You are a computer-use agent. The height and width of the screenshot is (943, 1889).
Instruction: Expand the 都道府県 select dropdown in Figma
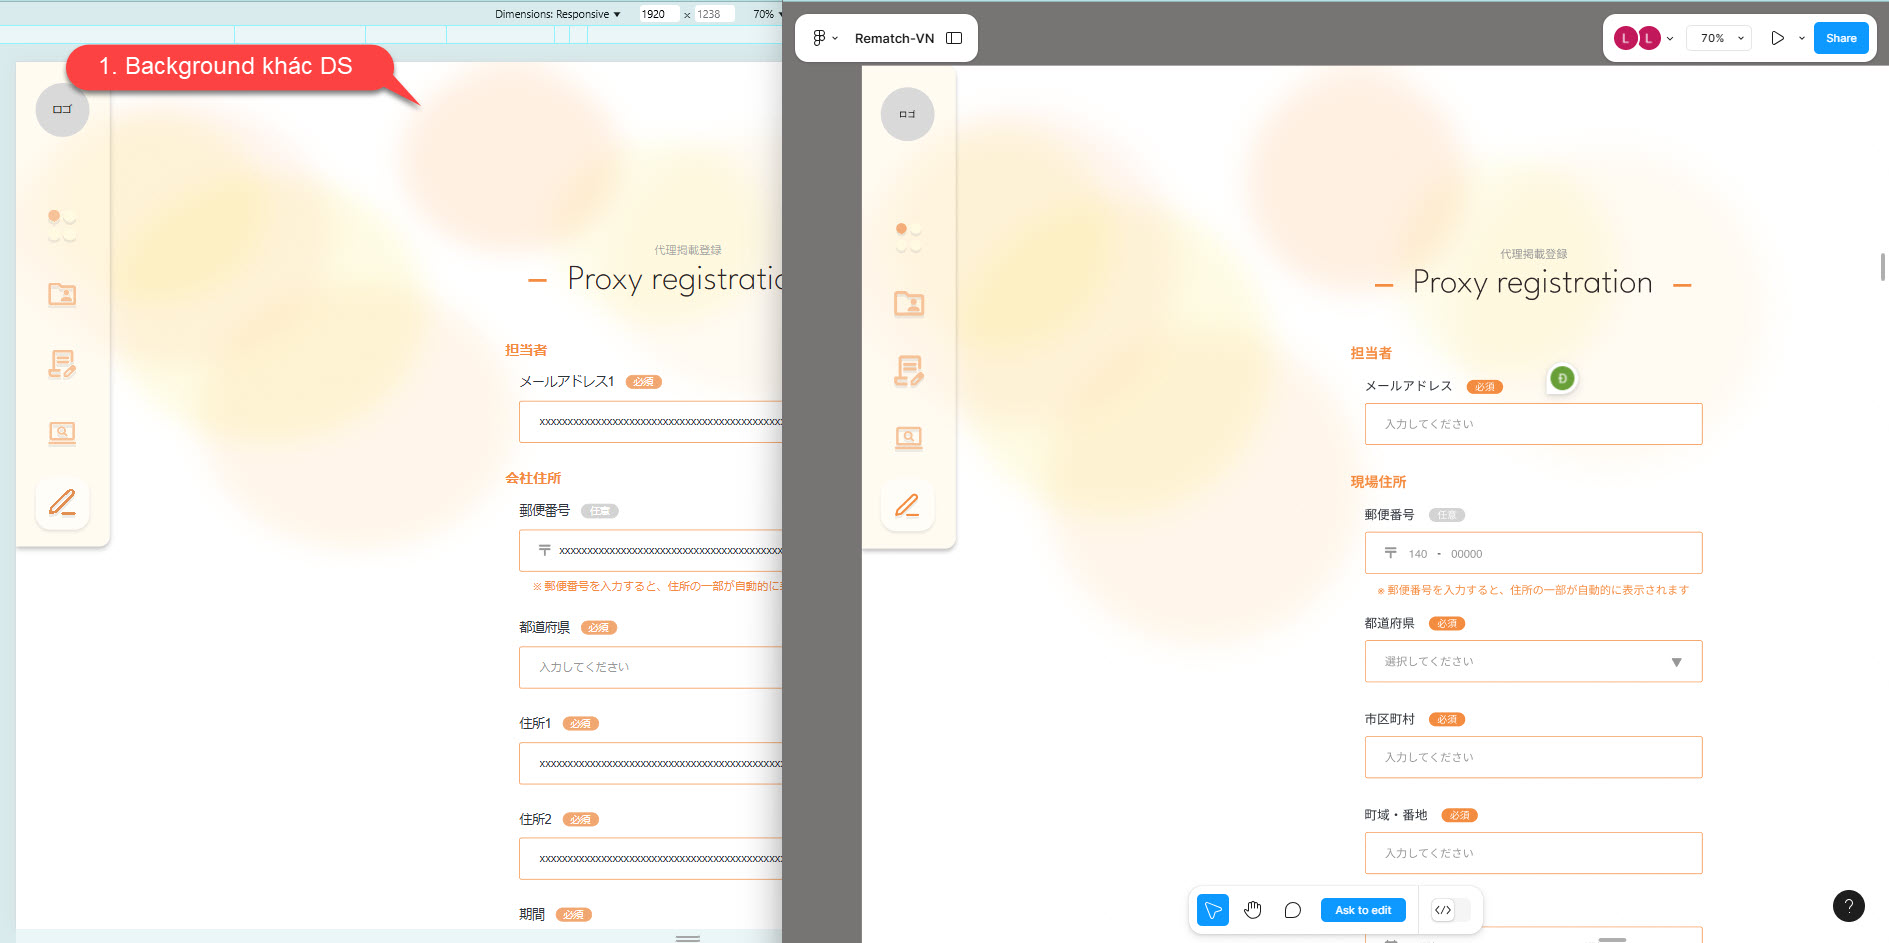(1533, 662)
